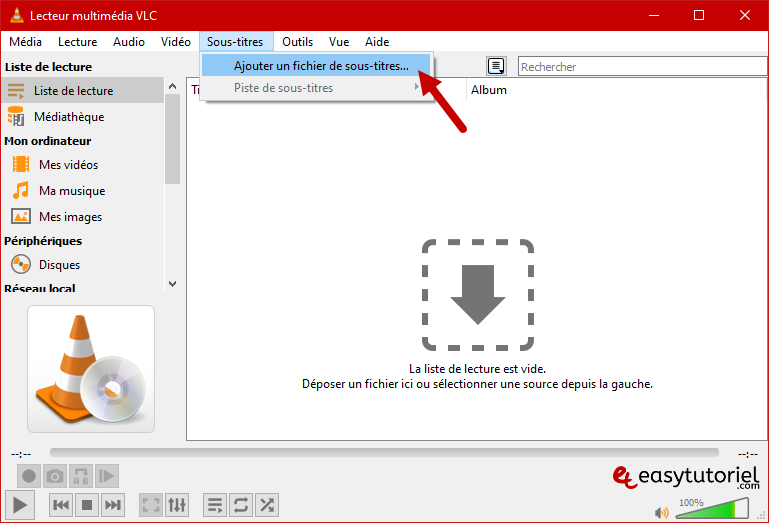Click the record button
769x523 pixels.
(29, 476)
